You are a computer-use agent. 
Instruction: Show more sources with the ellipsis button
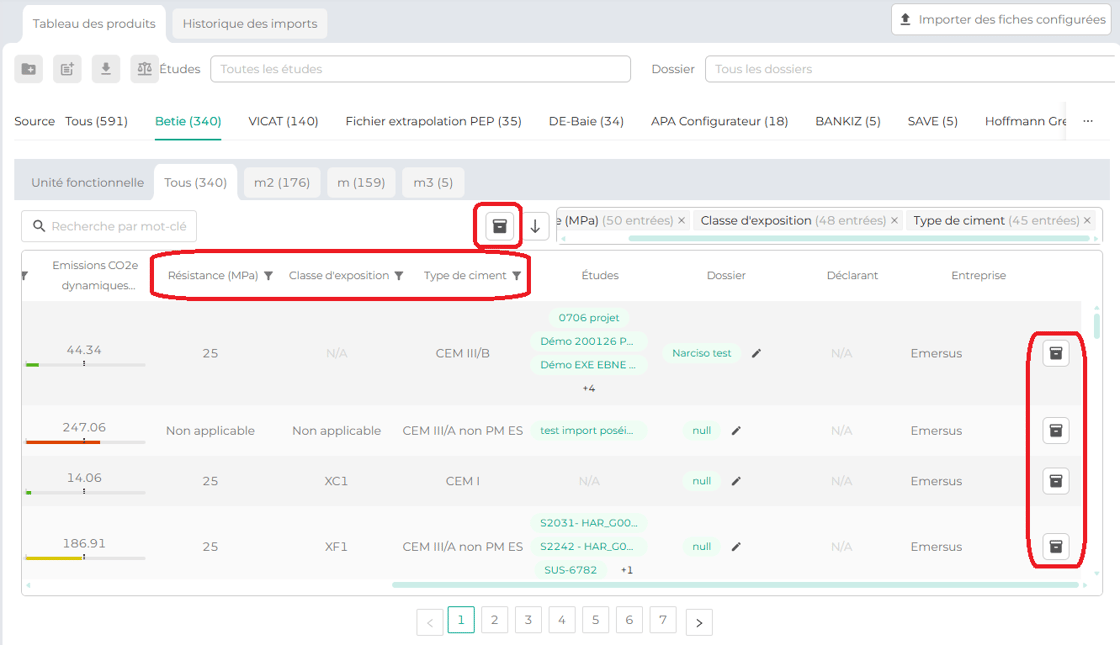(x=1088, y=121)
